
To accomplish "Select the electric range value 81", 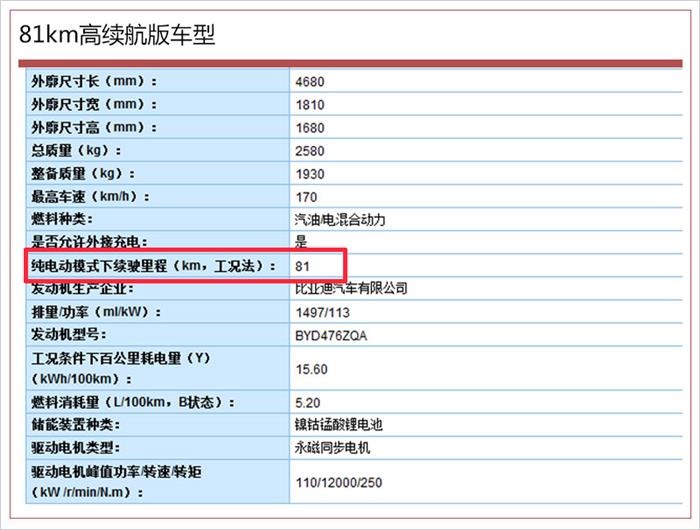I will [302, 267].
